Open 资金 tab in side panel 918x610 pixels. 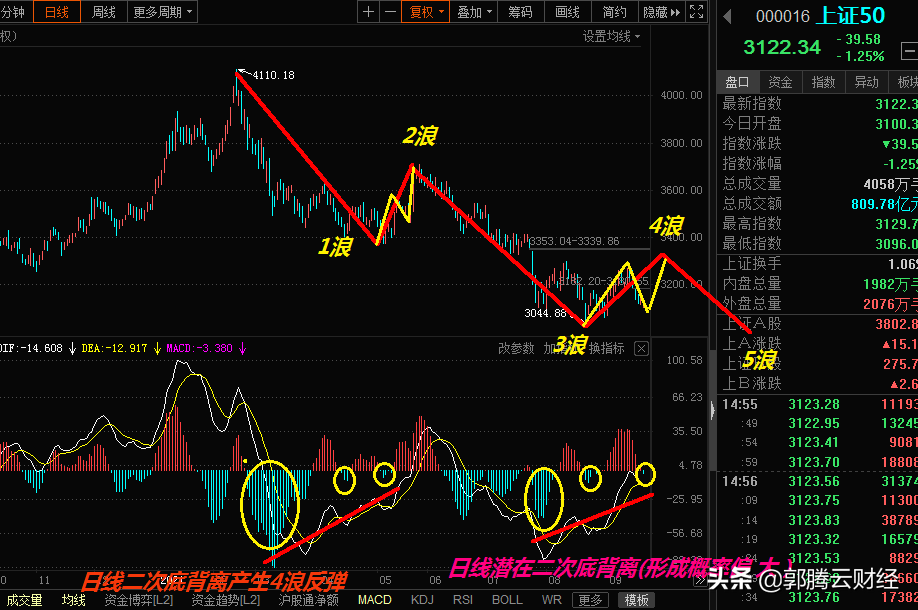(780, 82)
